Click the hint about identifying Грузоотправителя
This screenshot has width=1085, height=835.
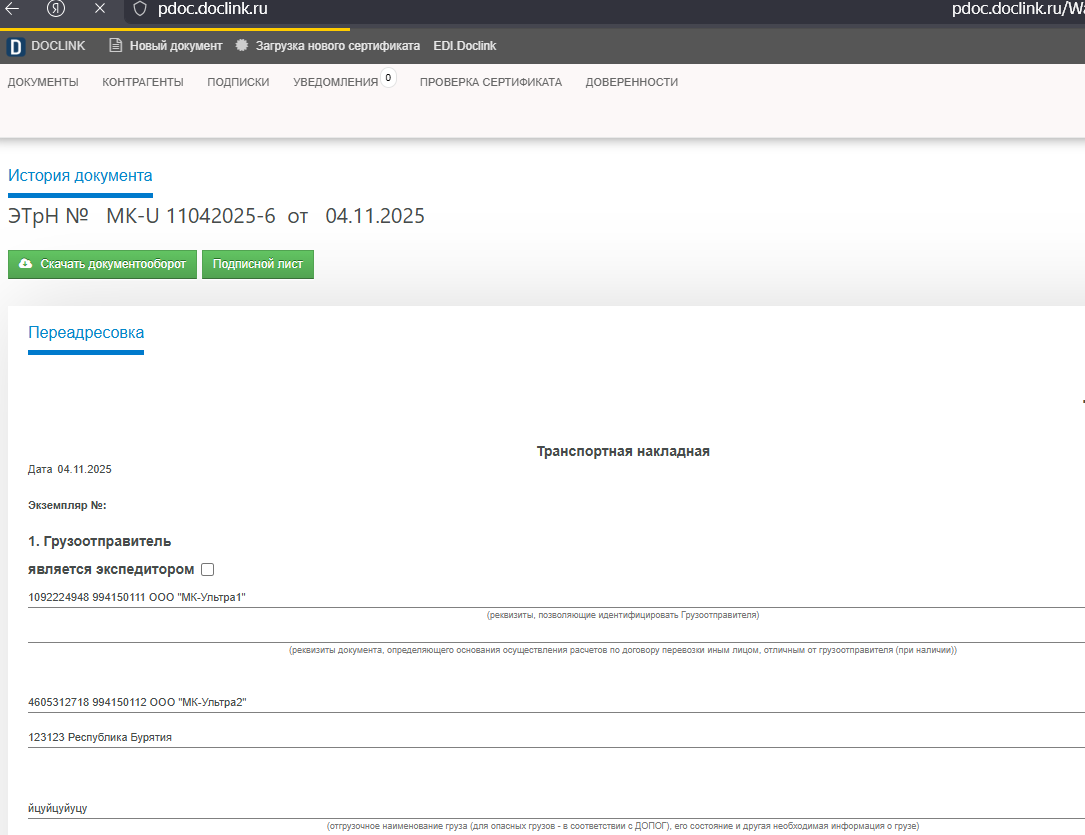(623, 615)
